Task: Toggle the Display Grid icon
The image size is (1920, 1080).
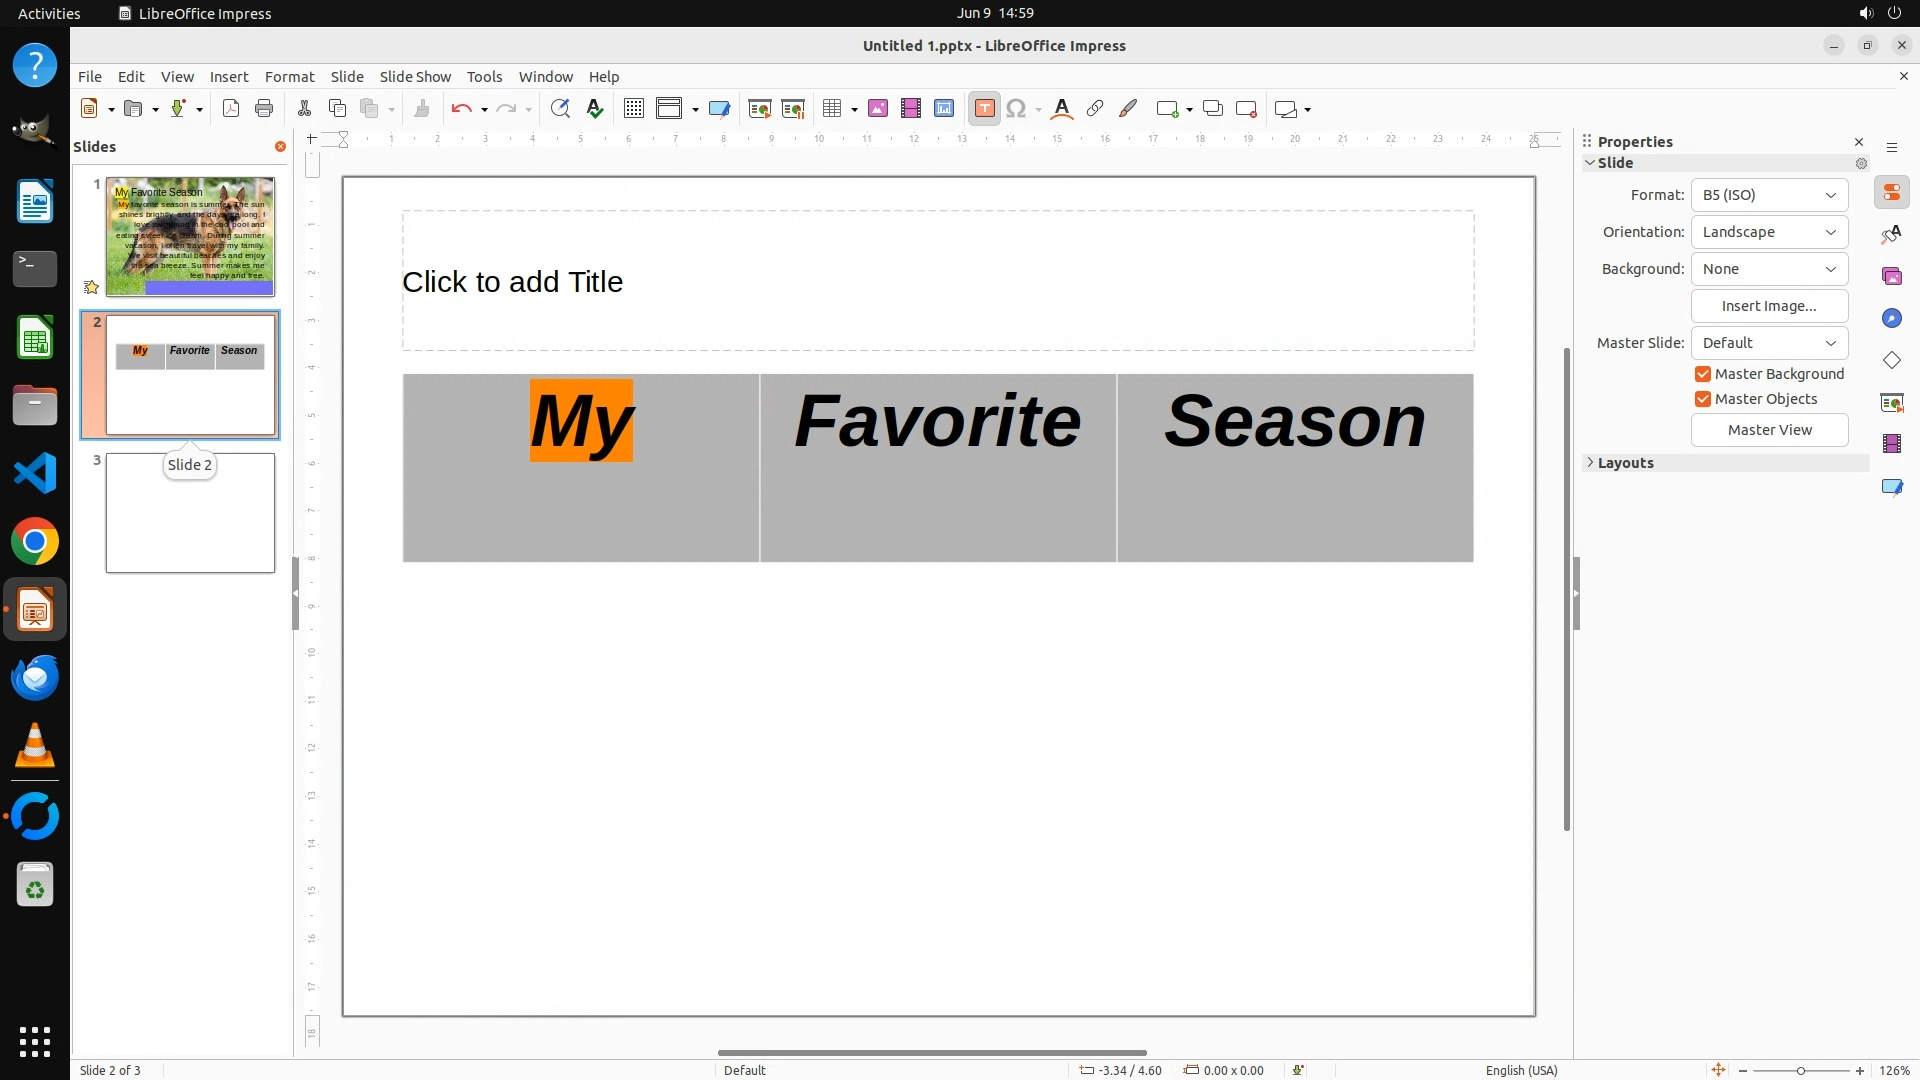Action: 633,109
